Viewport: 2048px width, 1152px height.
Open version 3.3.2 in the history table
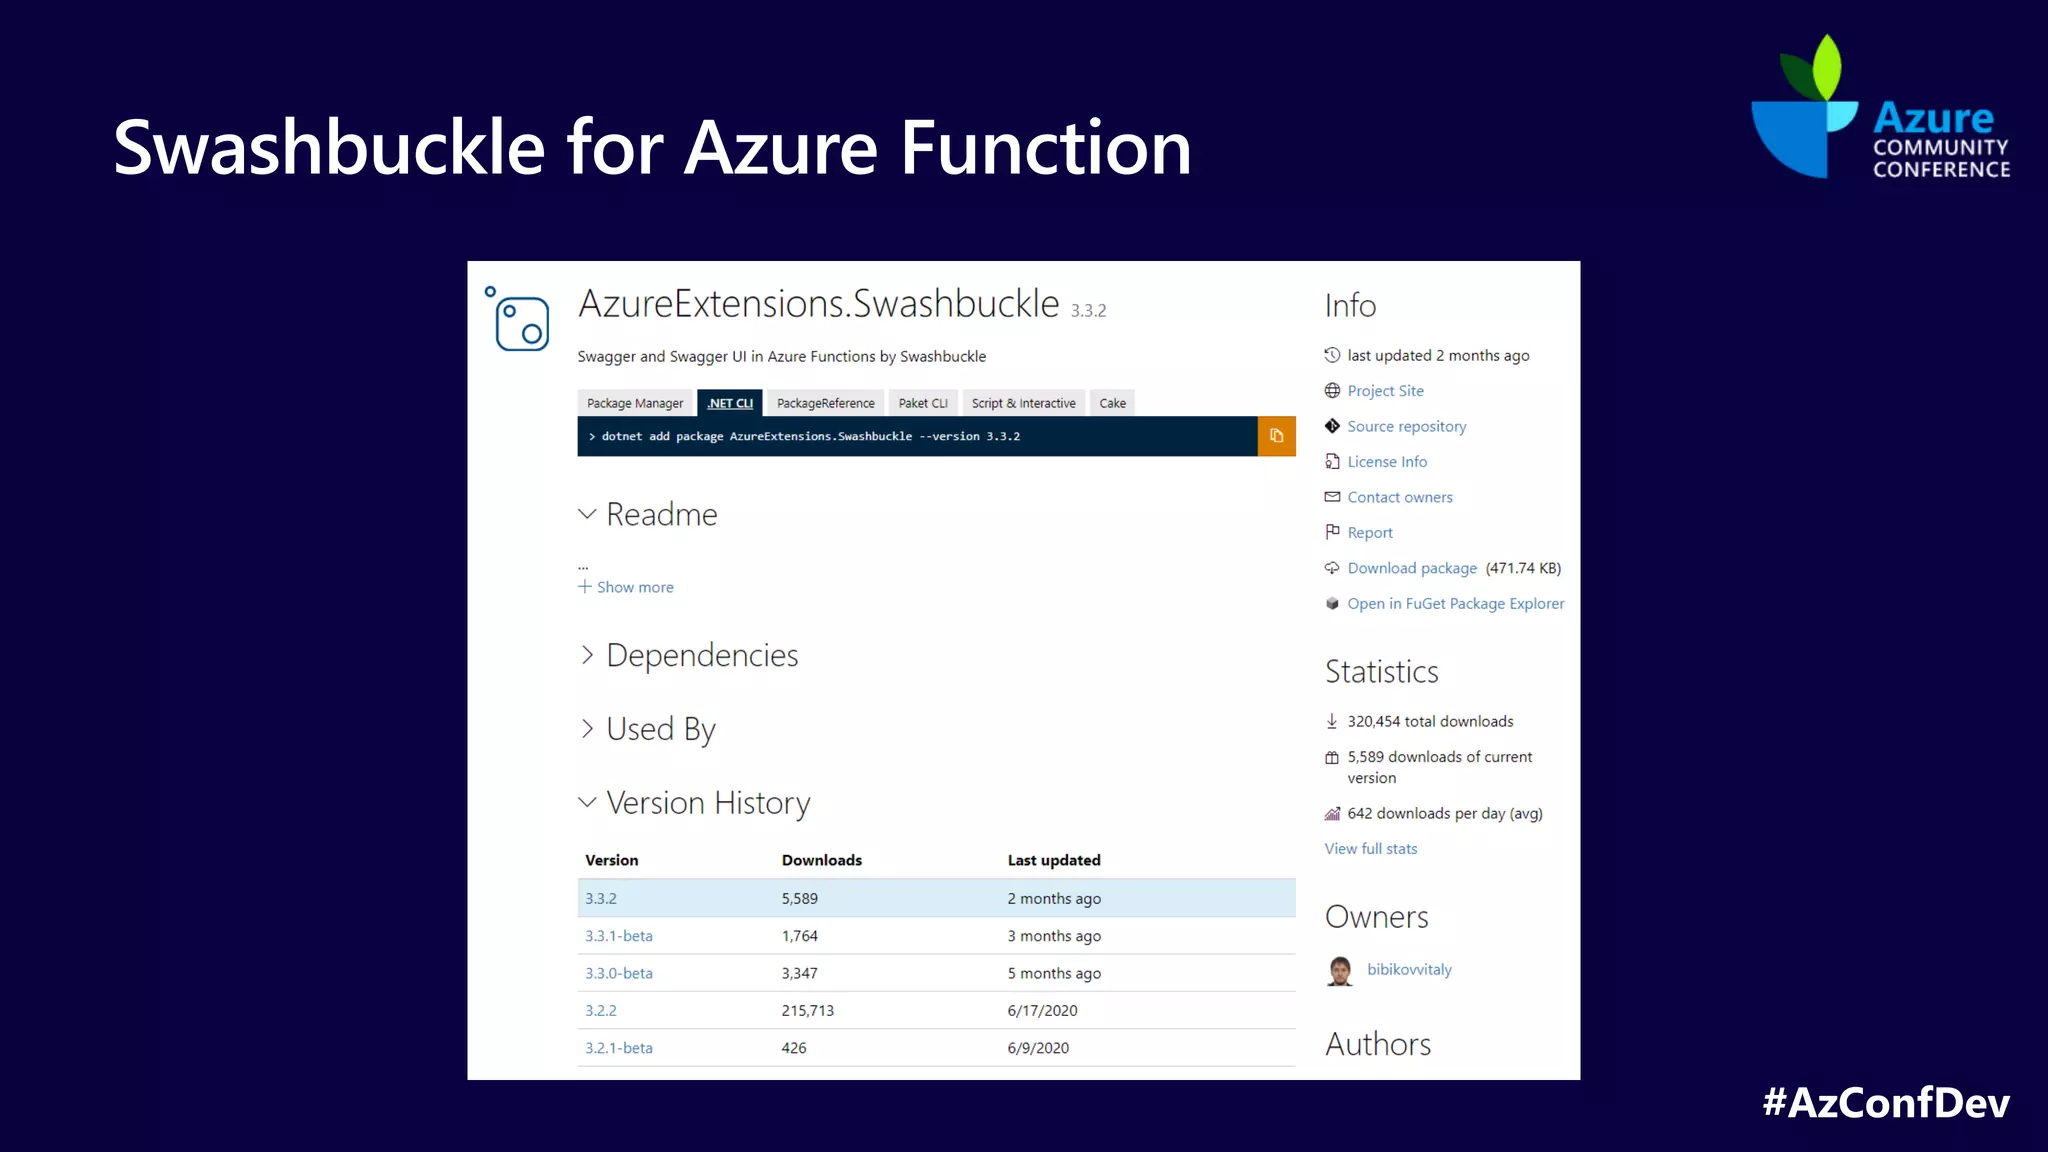pos(601,898)
